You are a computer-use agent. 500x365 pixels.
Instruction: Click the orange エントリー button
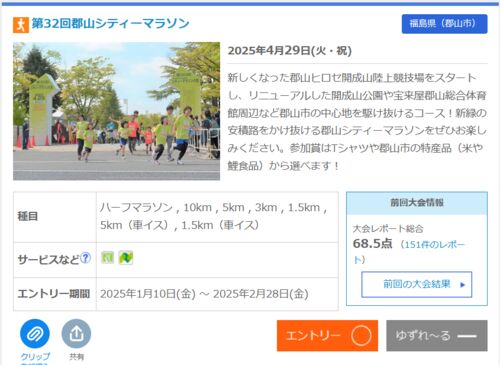click(327, 335)
